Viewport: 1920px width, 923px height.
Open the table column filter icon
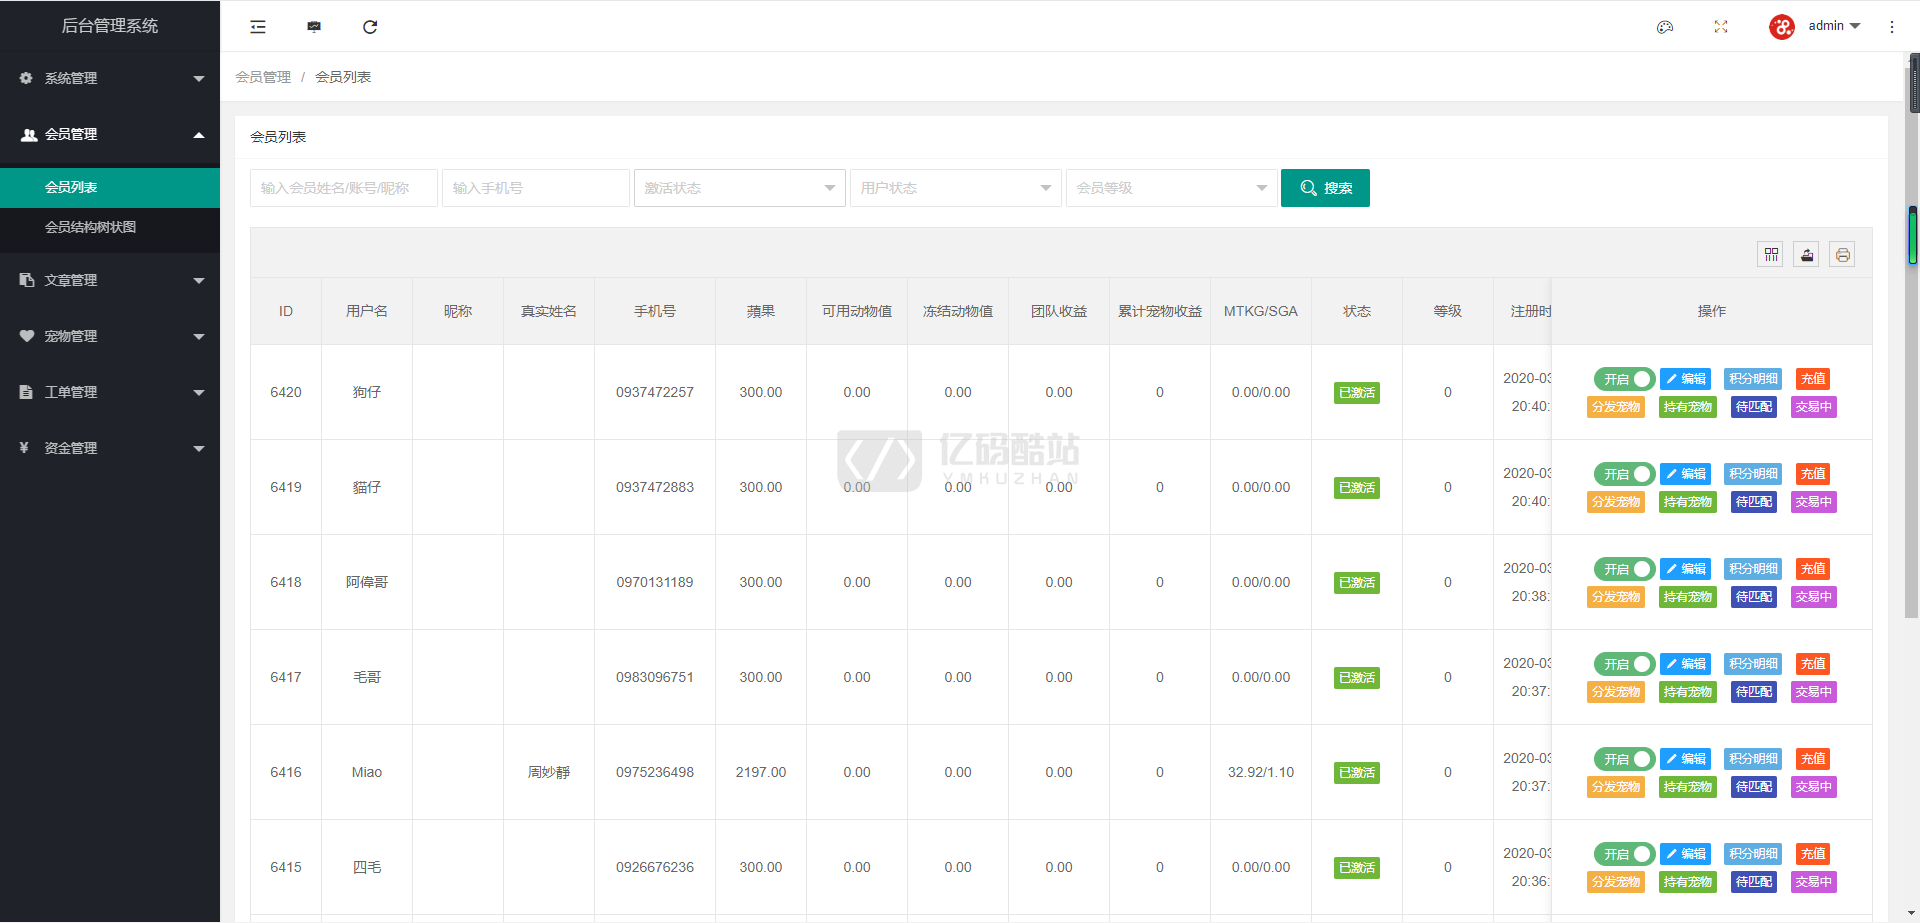(1771, 255)
